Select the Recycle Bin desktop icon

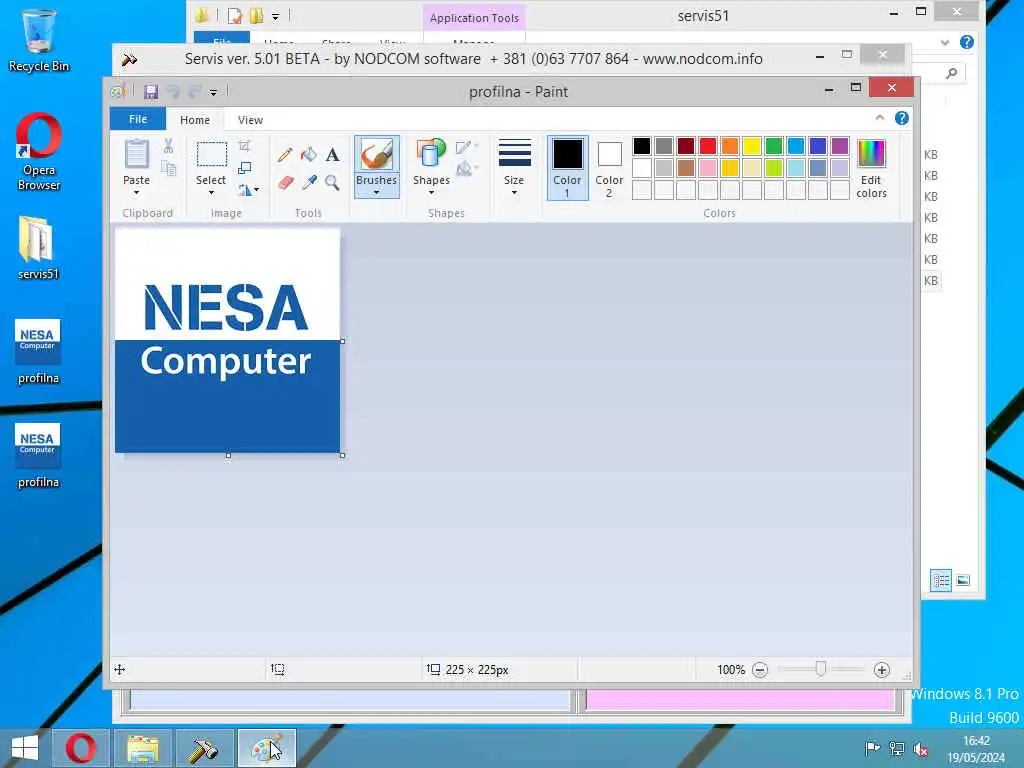[39, 40]
